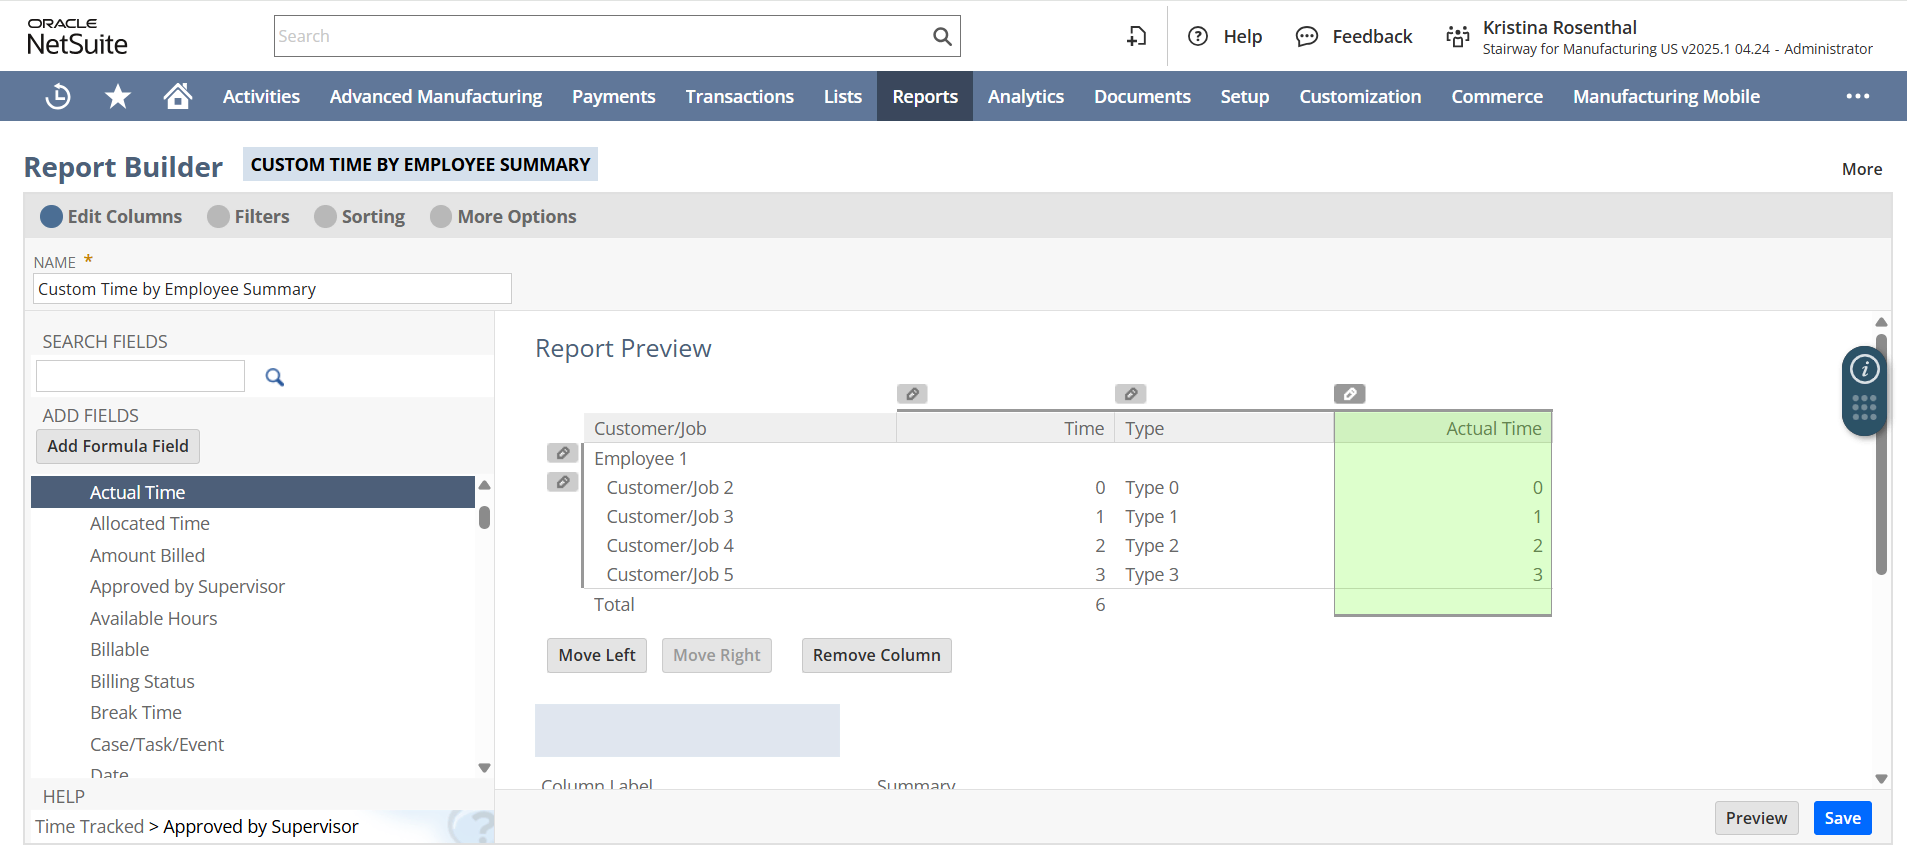Select Break Time in field list
This screenshot has width=1907, height=862.
(253, 713)
